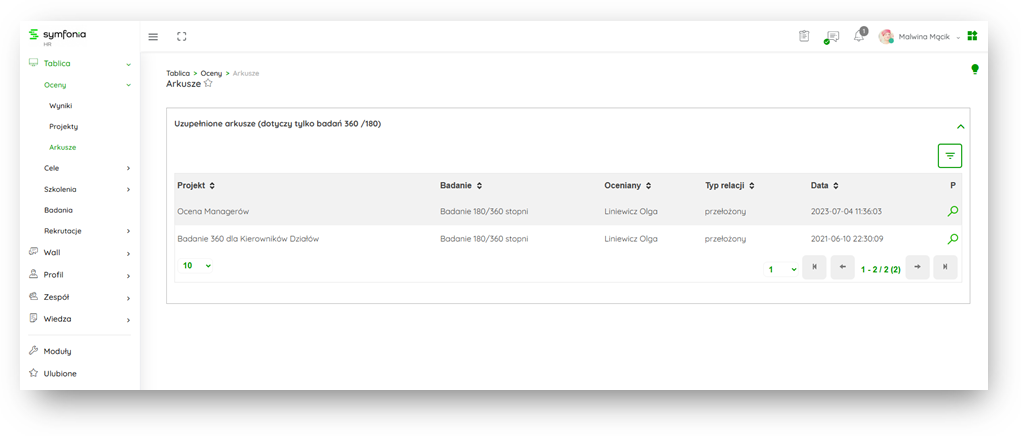Viewport: 1021px width, 436px height.
Task: Expand the Szkolenia submenu chevron
Action: click(128, 189)
